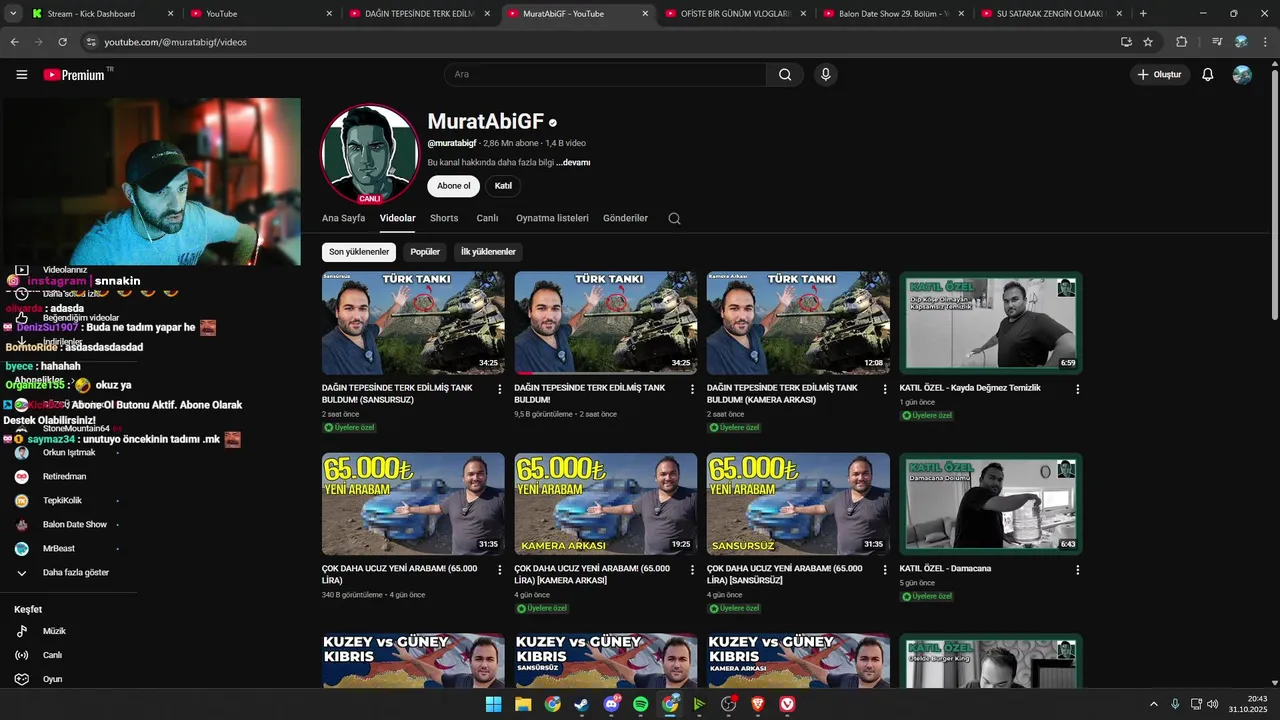The height and width of the screenshot is (720, 1280).
Task: Open MuratAbiGF live channel avatar
Action: pos(369,152)
